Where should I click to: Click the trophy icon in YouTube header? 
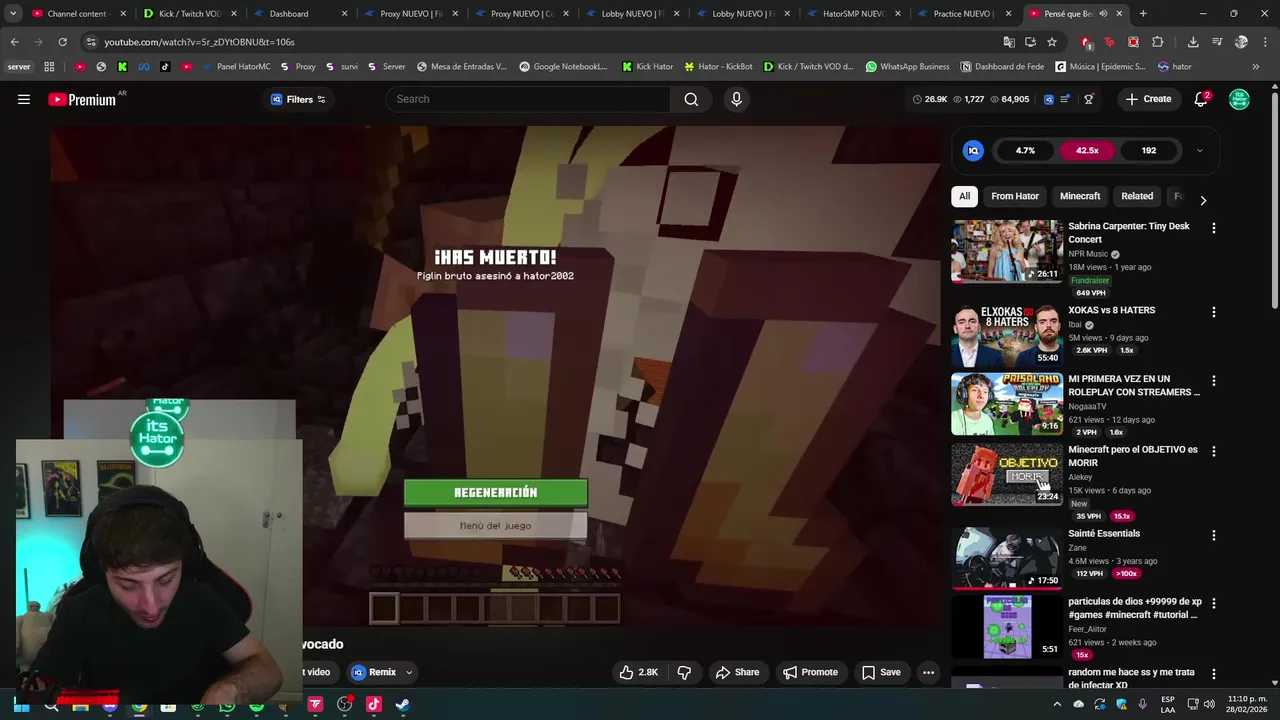pyautogui.click(x=1089, y=99)
